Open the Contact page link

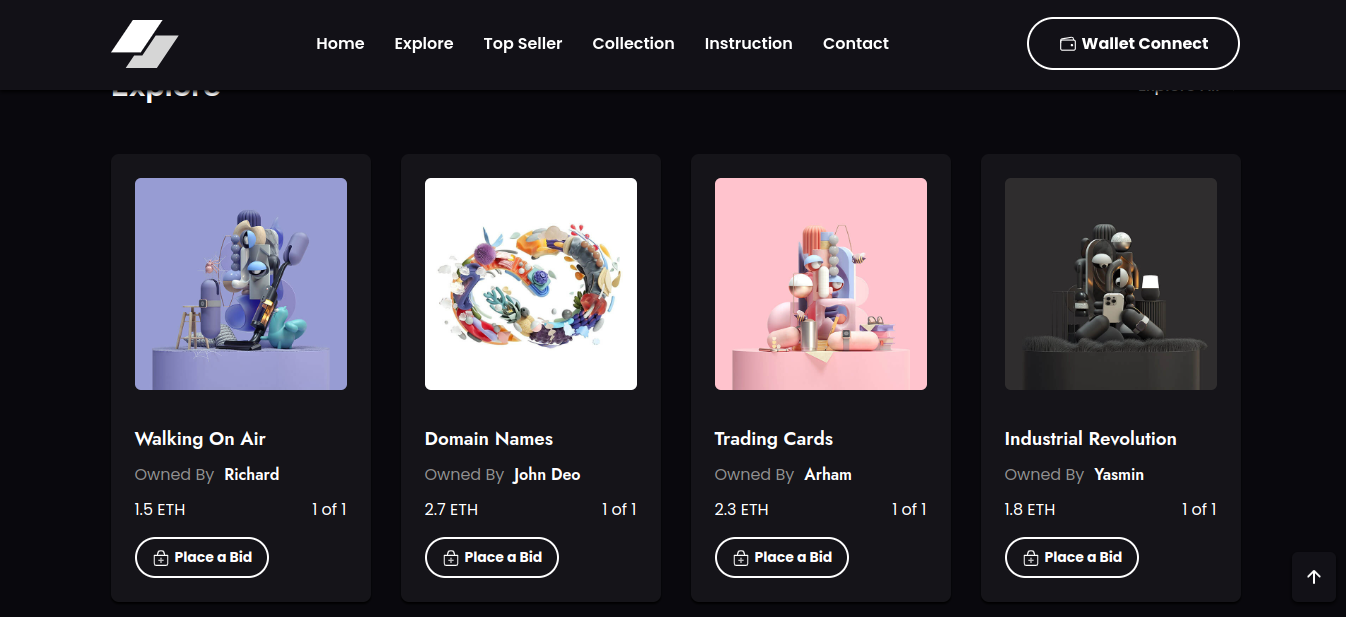[x=855, y=44]
